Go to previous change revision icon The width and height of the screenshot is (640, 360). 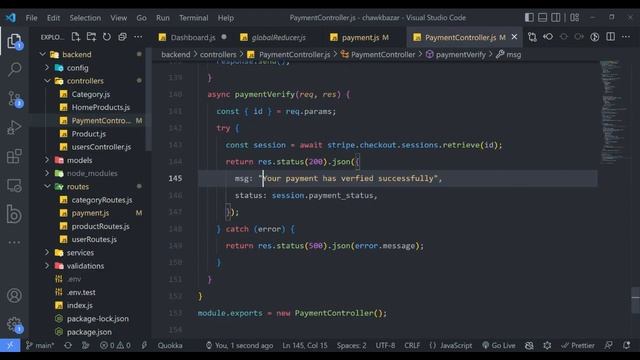(548, 37)
